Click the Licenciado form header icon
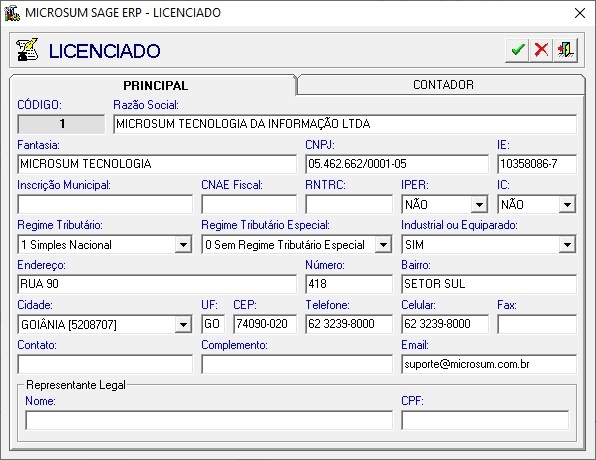 click(27, 50)
